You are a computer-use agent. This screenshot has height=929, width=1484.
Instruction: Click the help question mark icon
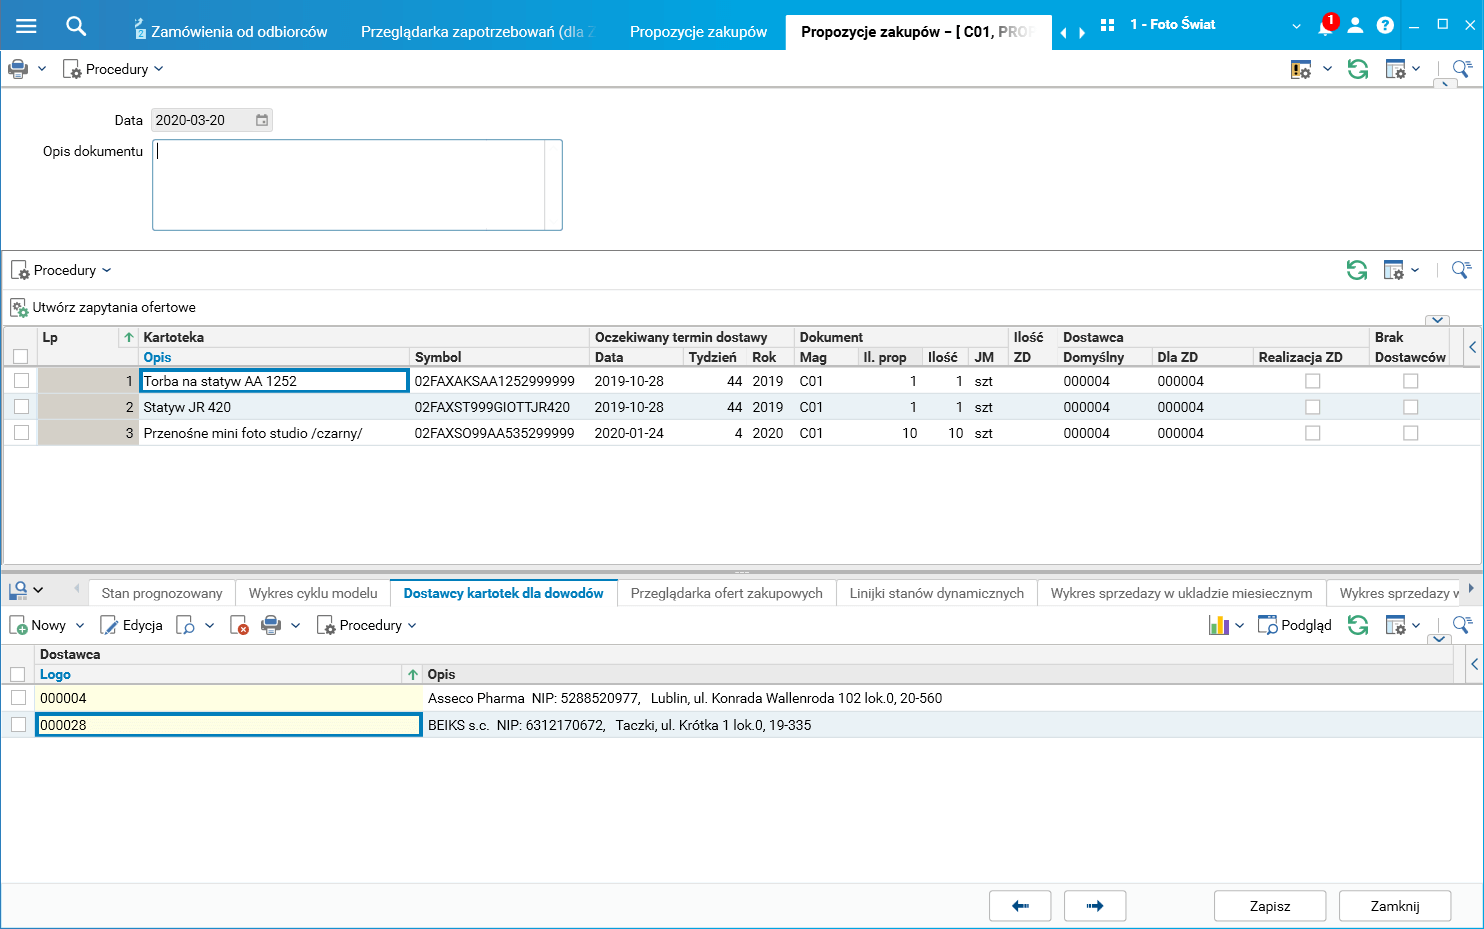(1385, 26)
